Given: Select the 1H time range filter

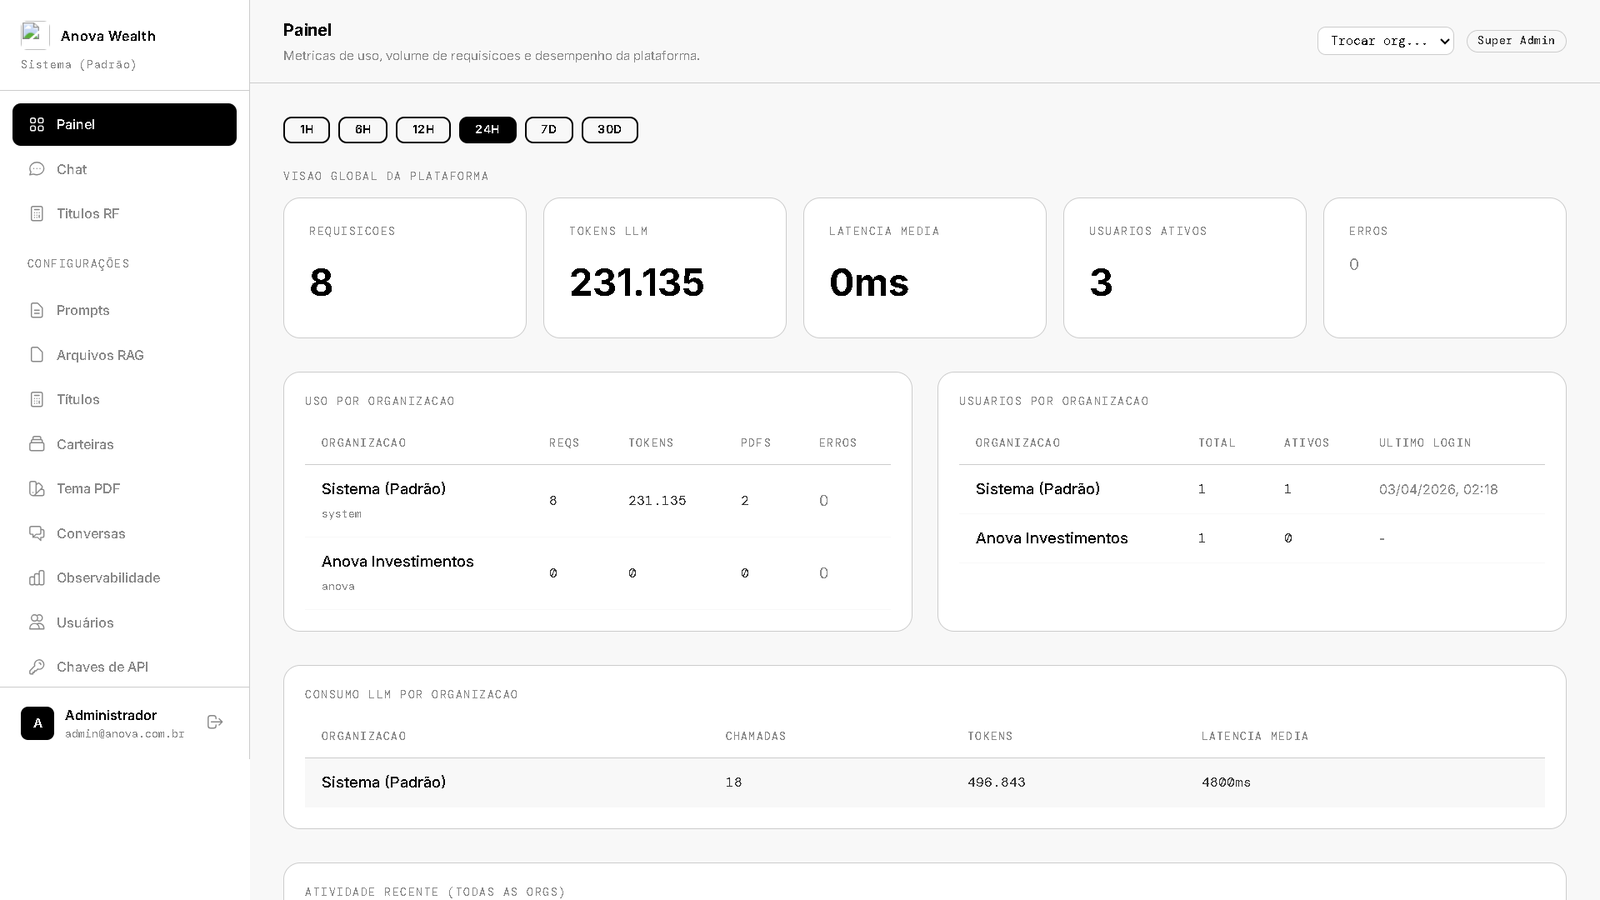Looking at the screenshot, I should click(x=306, y=130).
